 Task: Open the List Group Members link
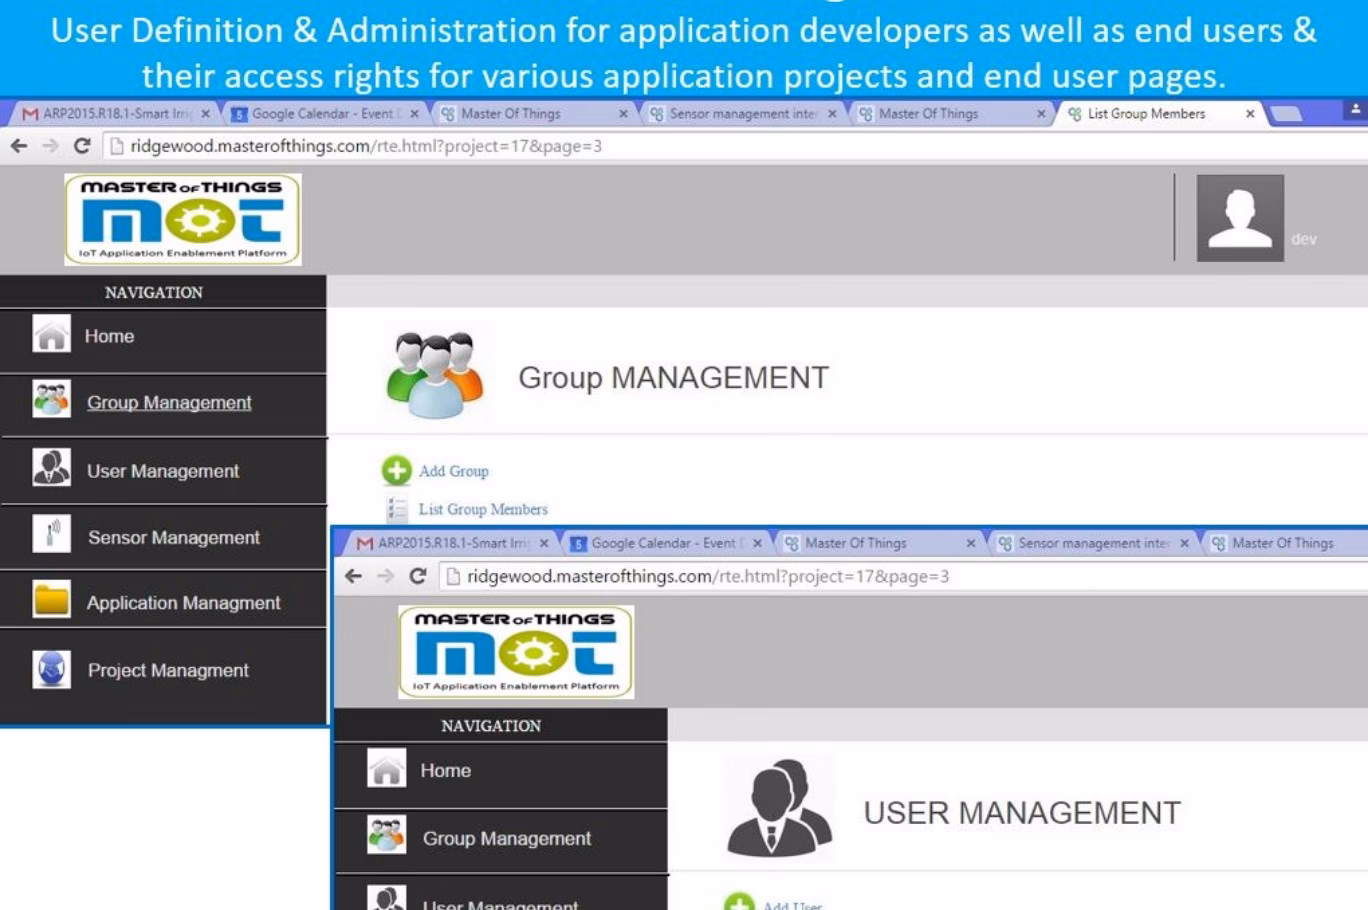point(482,509)
